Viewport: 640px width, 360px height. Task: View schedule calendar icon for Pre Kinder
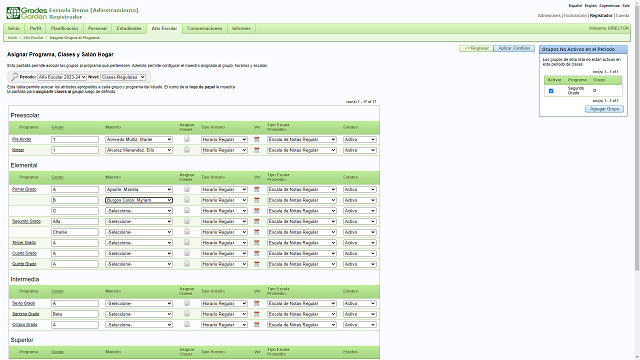coord(256,140)
